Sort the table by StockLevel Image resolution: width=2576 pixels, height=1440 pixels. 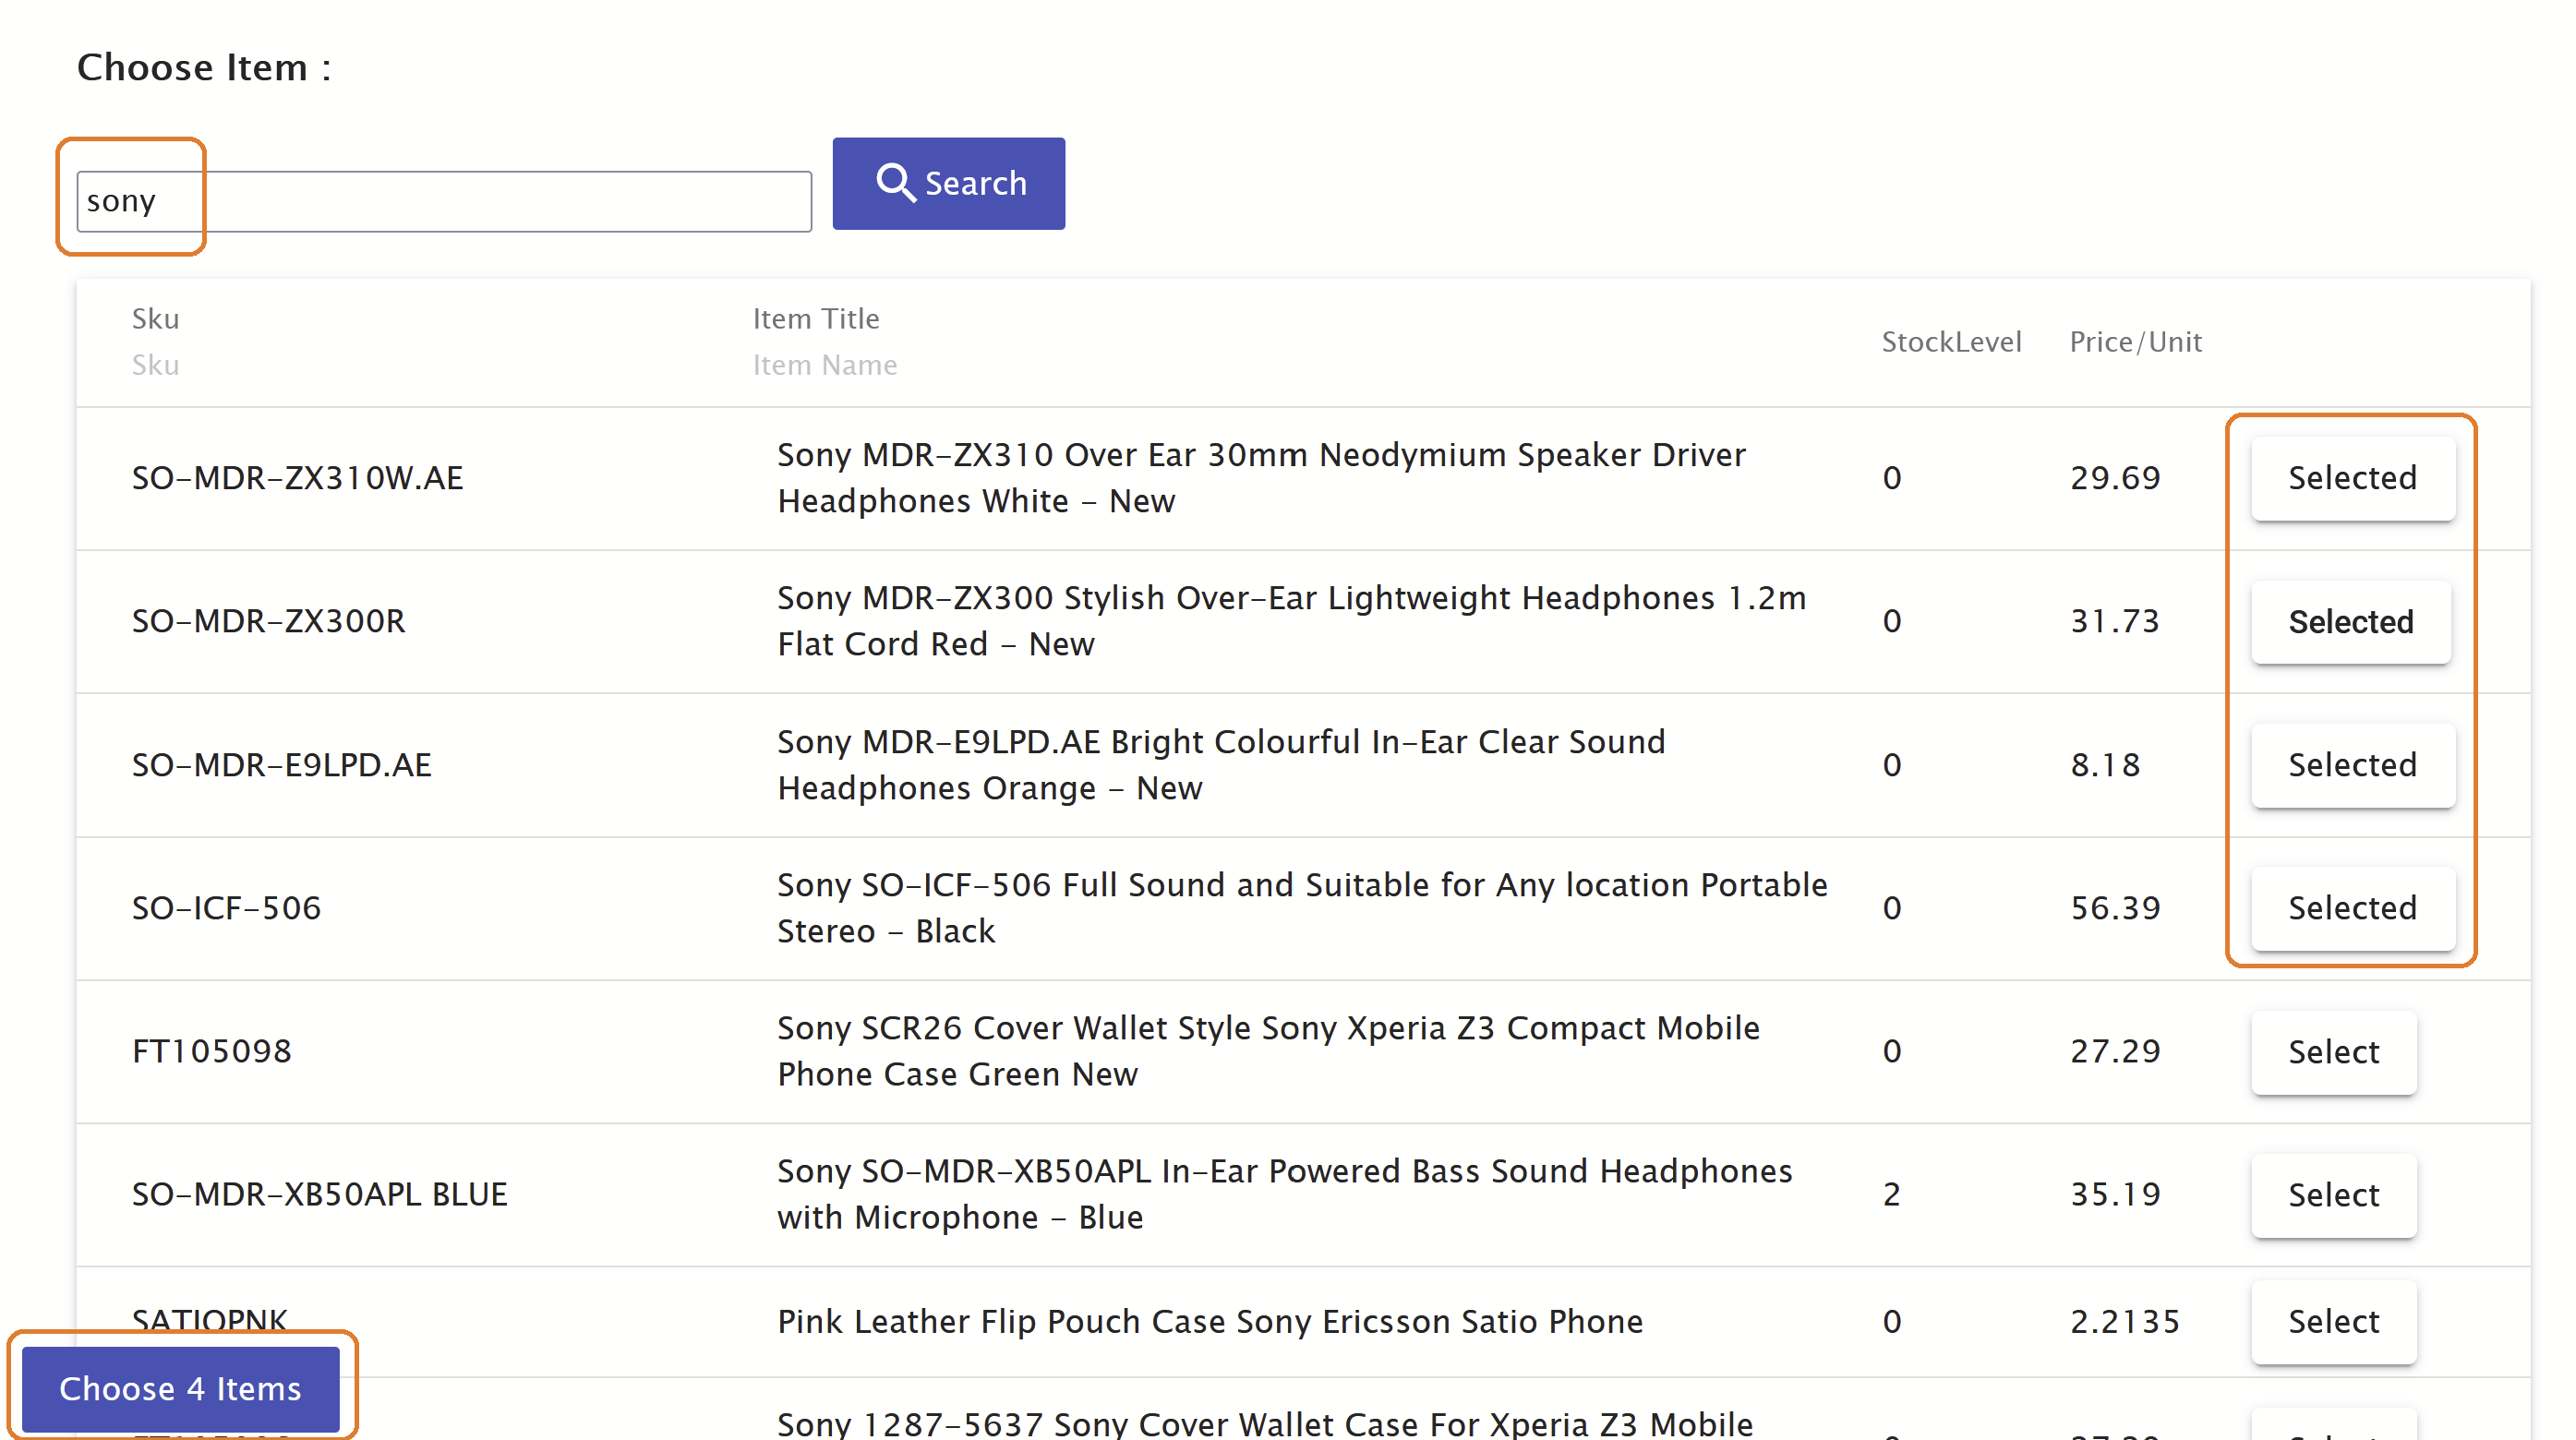coord(1951,341)
